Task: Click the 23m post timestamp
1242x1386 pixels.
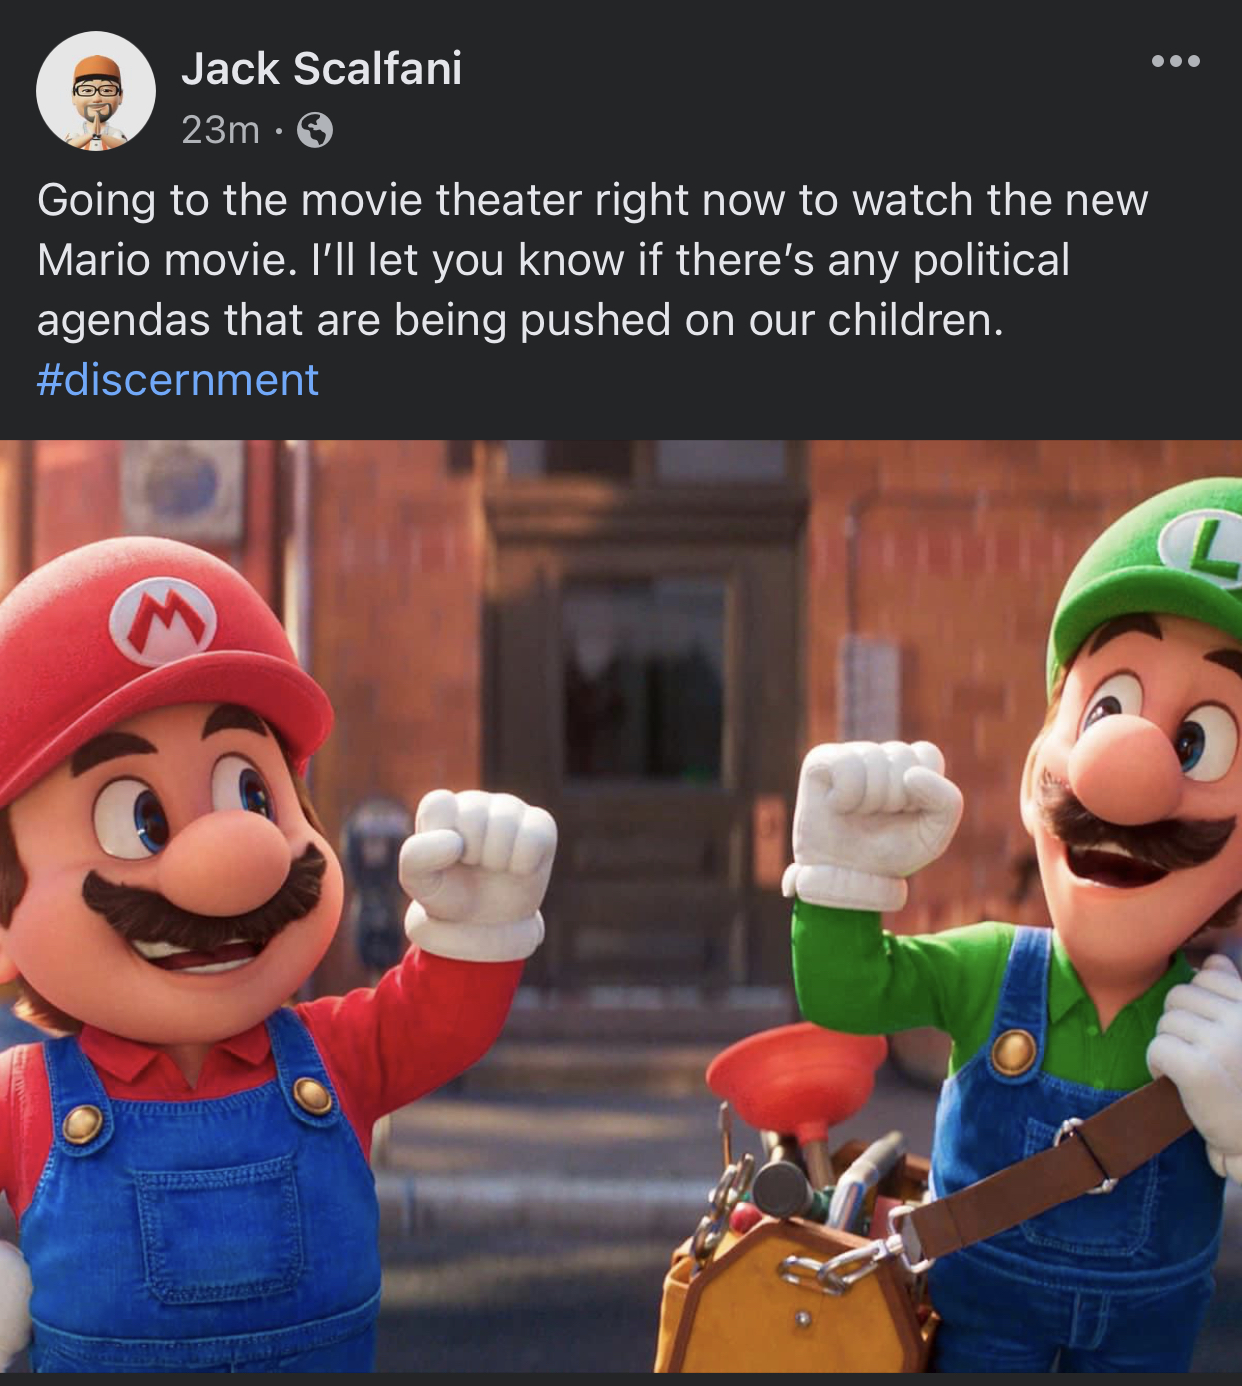Action: (x=220, y=130)
